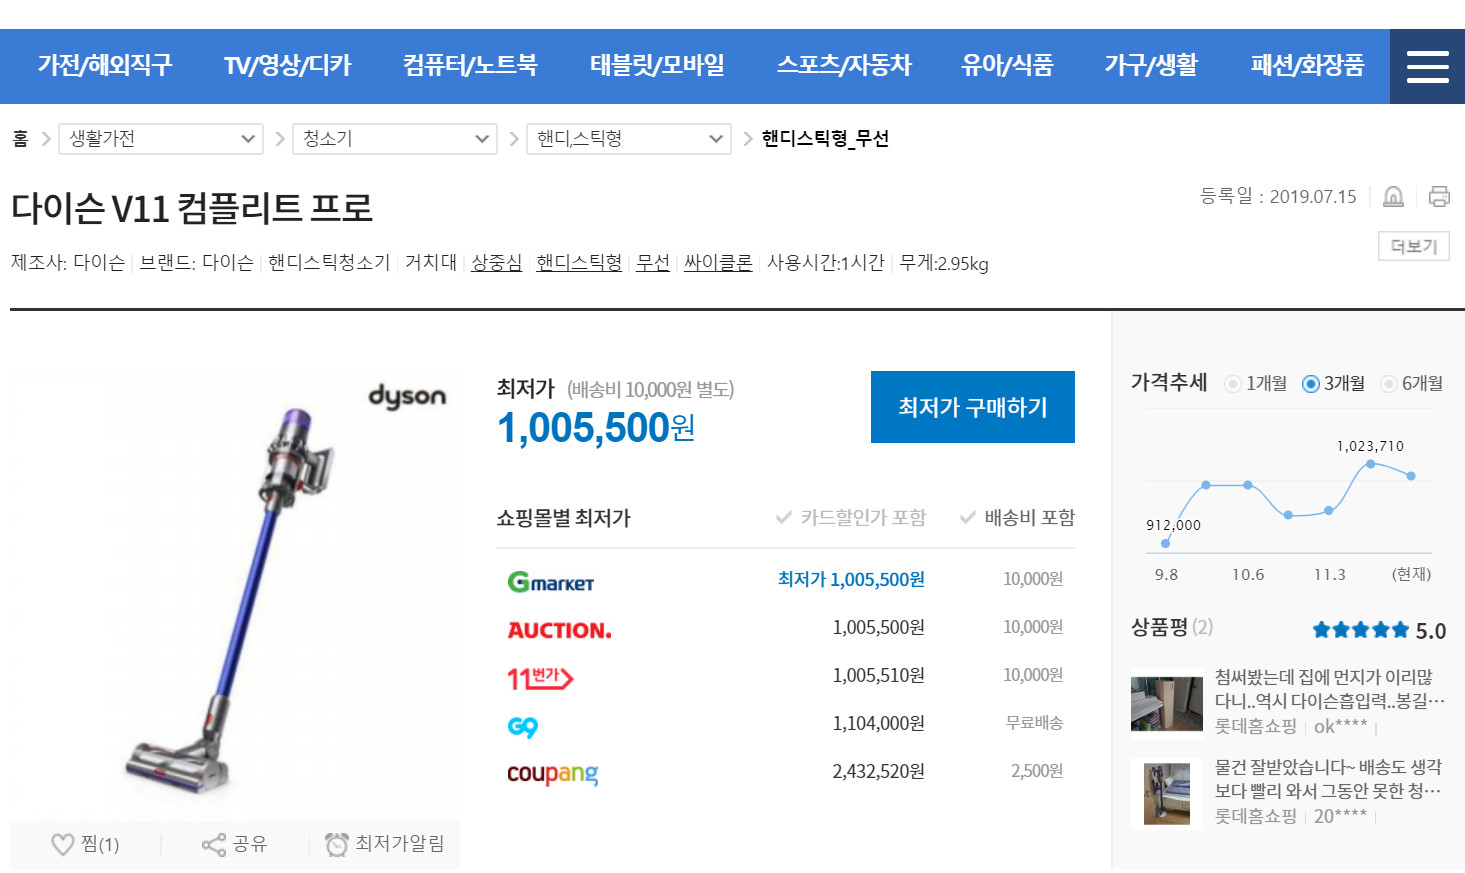Click the large 1,005,500원 lowest price
The image size is (1465, 873).
click(596, 428)
